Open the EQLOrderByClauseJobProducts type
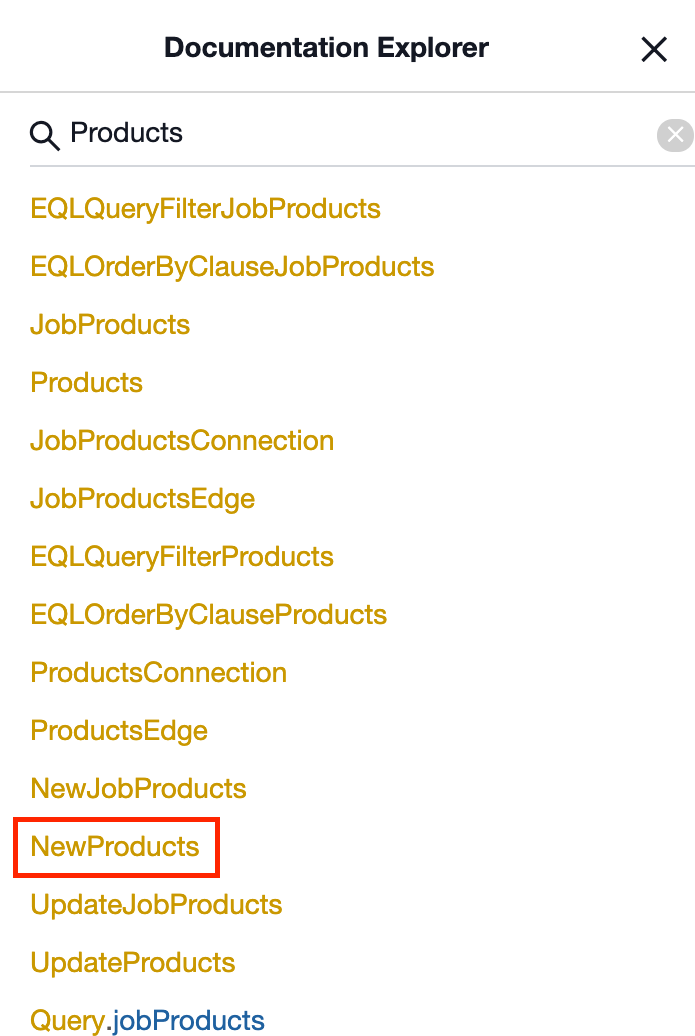The height and width of the screenshot is (1036, 695). point(232,266)
